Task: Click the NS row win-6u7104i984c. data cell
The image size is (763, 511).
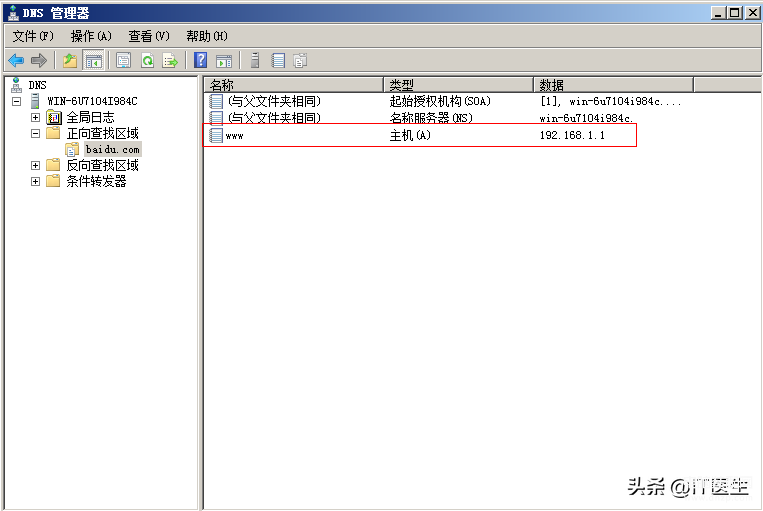Action: pyautogui.click(x=586, y=118)
